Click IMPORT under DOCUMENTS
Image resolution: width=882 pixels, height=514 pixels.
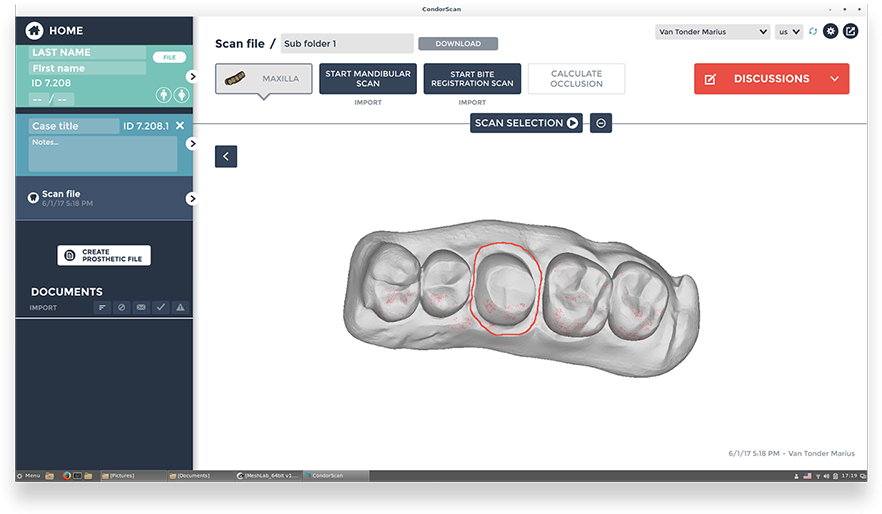click(43, 308)
